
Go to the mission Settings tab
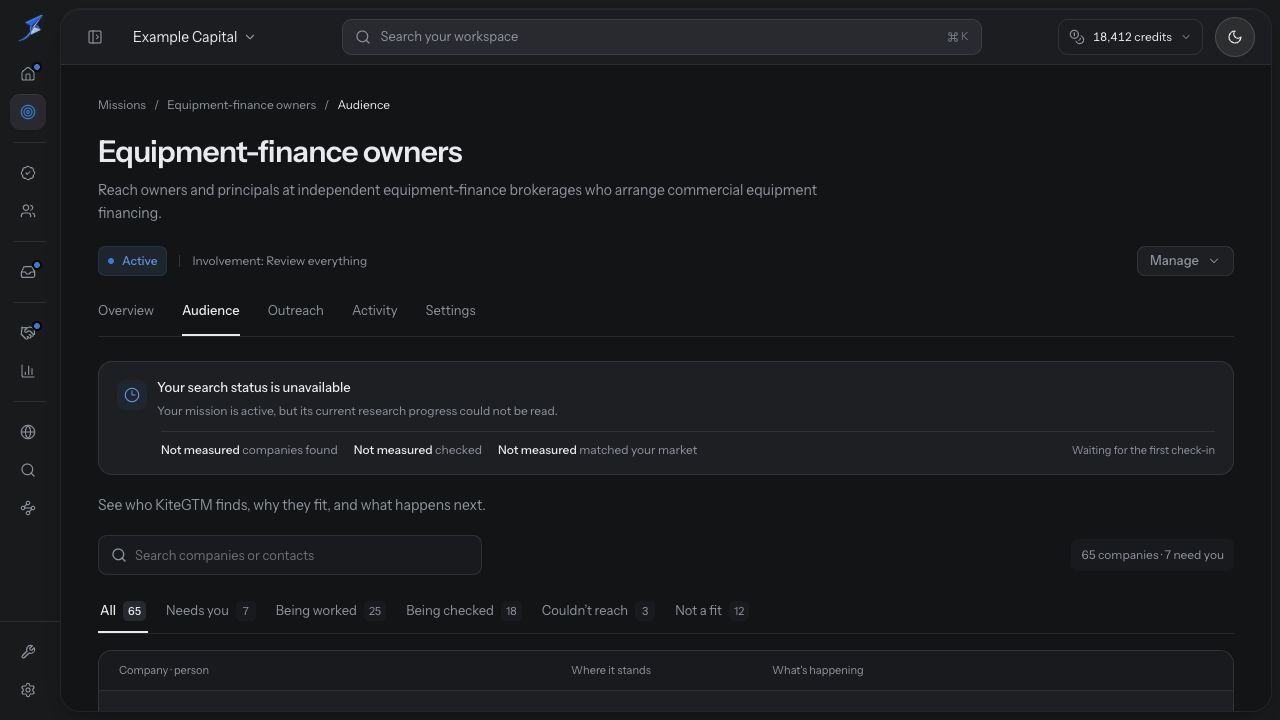(x=450, y=311)
